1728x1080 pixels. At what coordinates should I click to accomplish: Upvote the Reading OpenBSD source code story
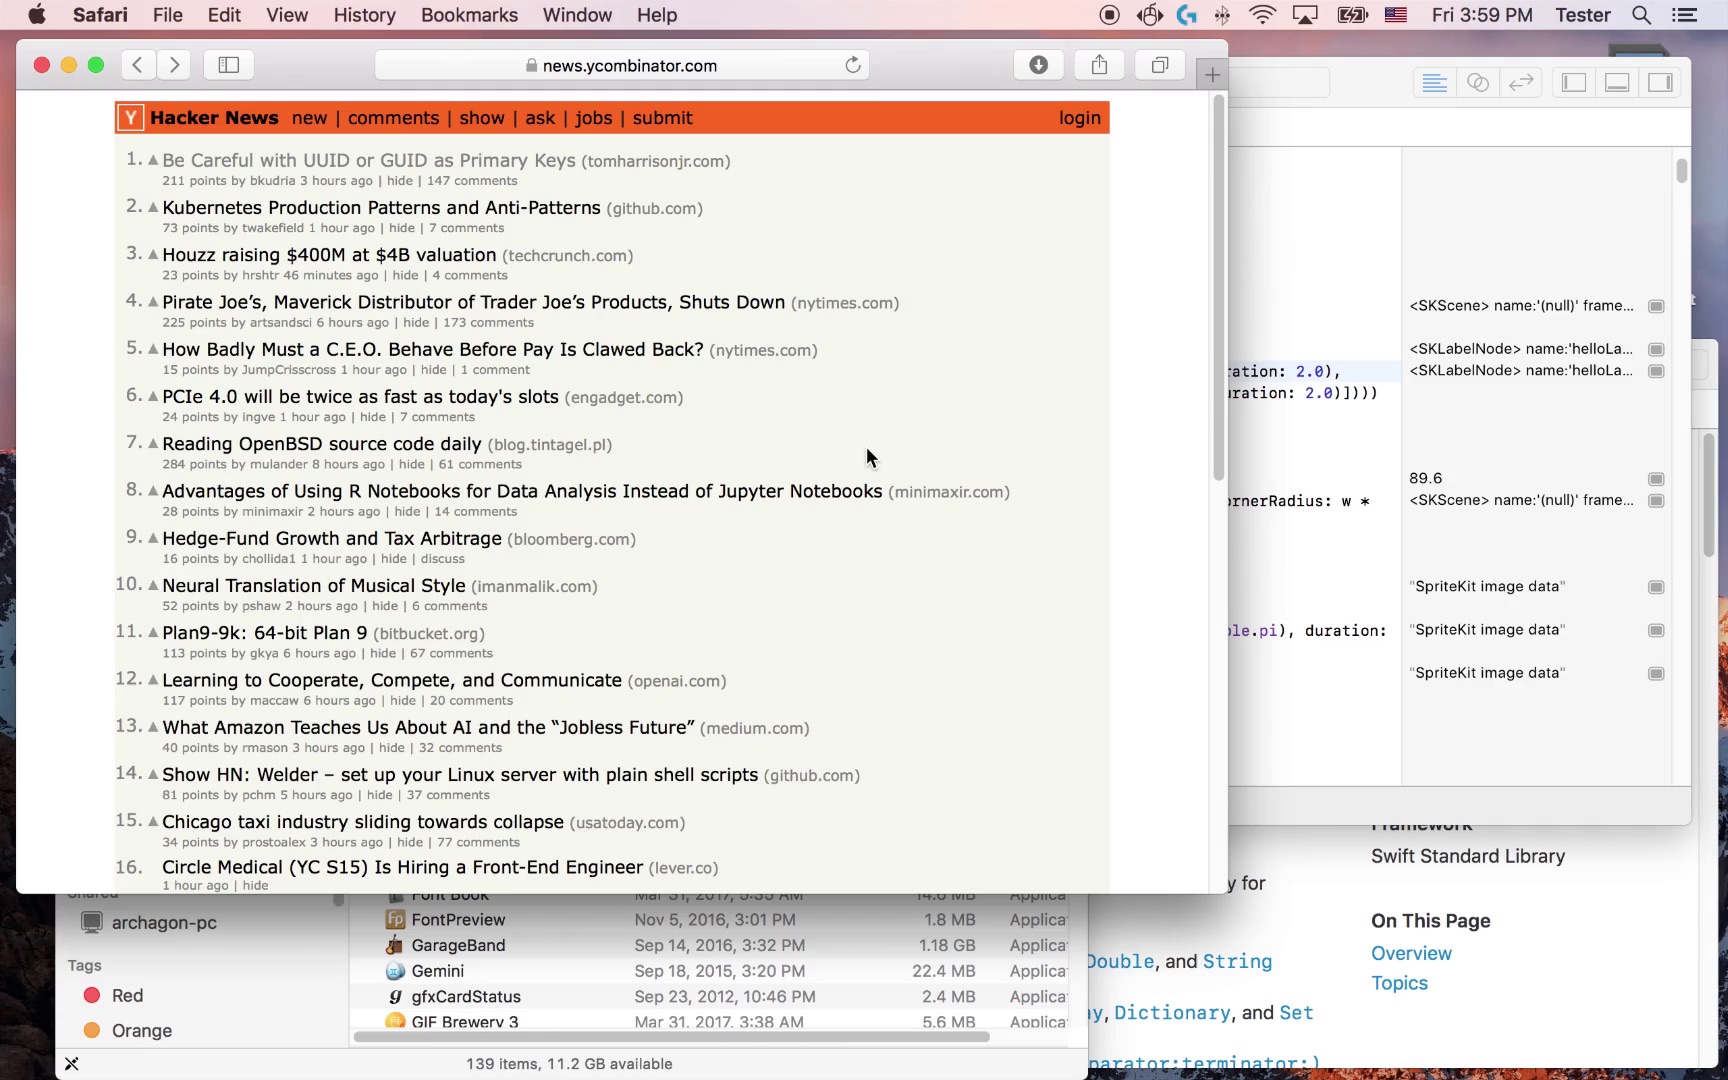pos(153,443)
